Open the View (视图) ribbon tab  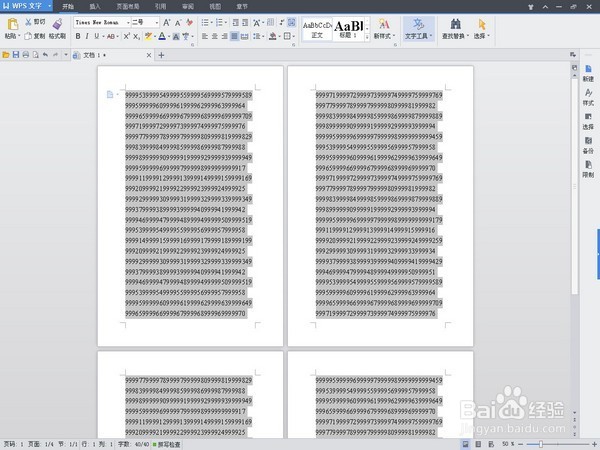pyautogui.click(x=215, y=7)
